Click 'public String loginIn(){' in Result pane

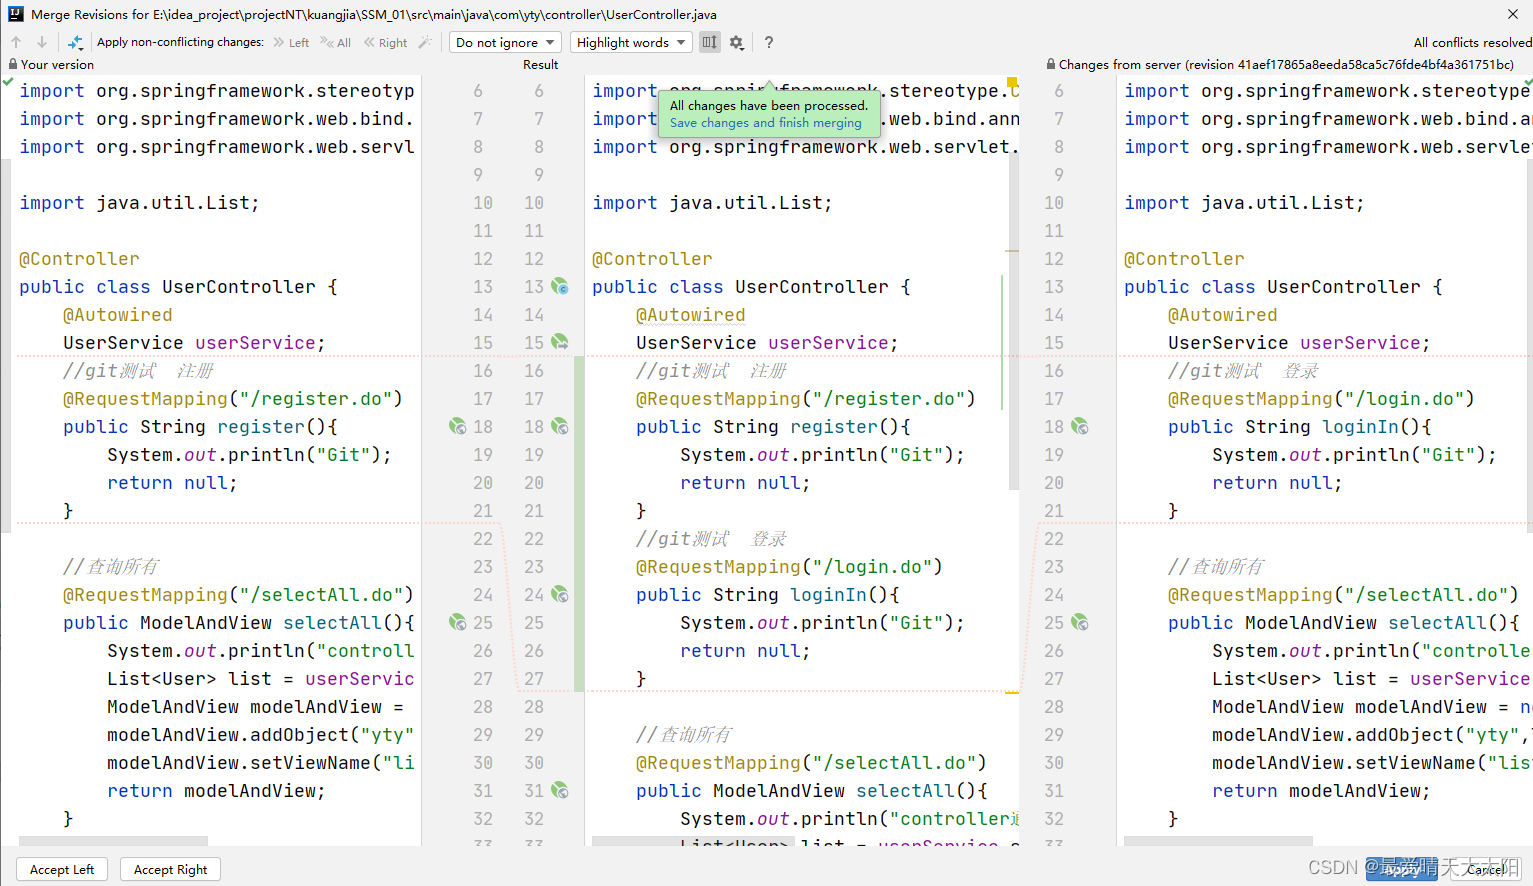(x=768, y=595)
